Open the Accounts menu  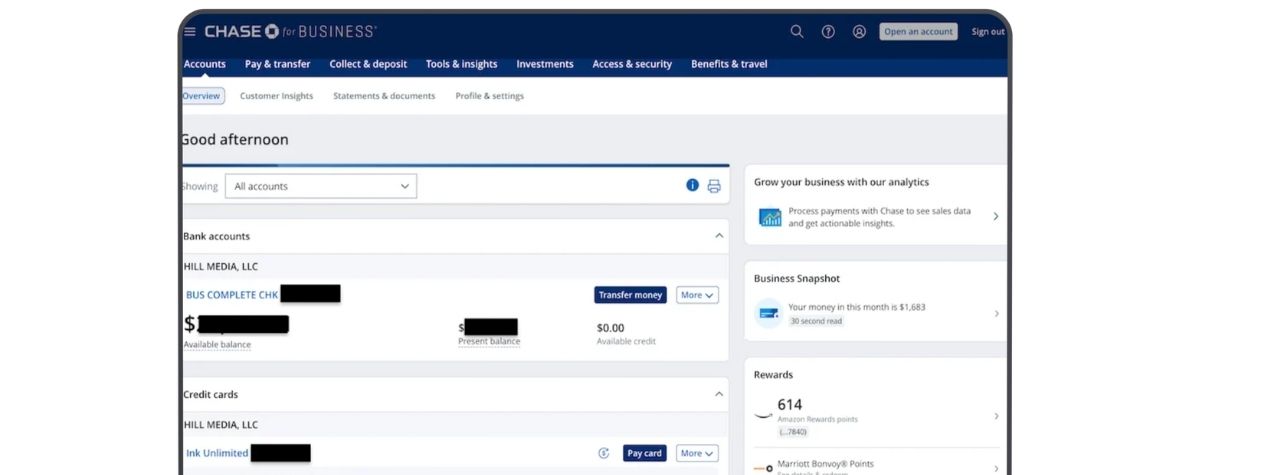pos(205,64)
